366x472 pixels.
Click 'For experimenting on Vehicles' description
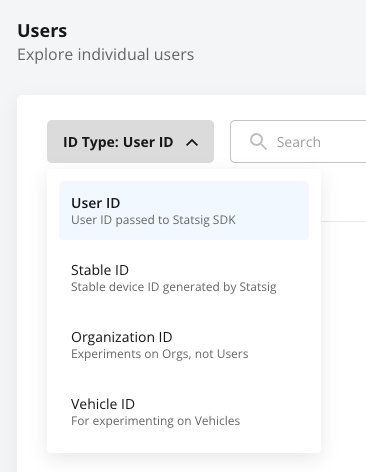coord(155,421)
